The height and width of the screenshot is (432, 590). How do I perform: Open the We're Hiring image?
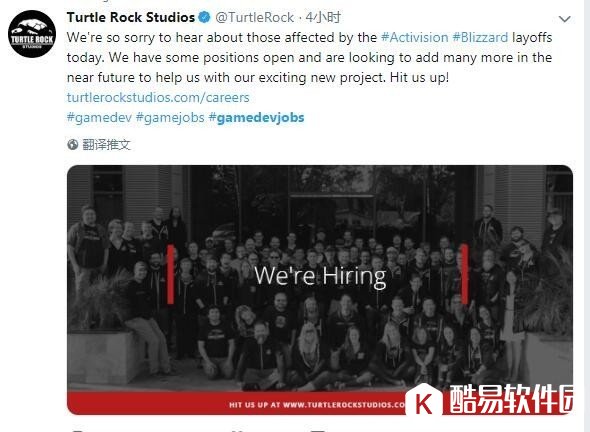click(x=320, y=290)
